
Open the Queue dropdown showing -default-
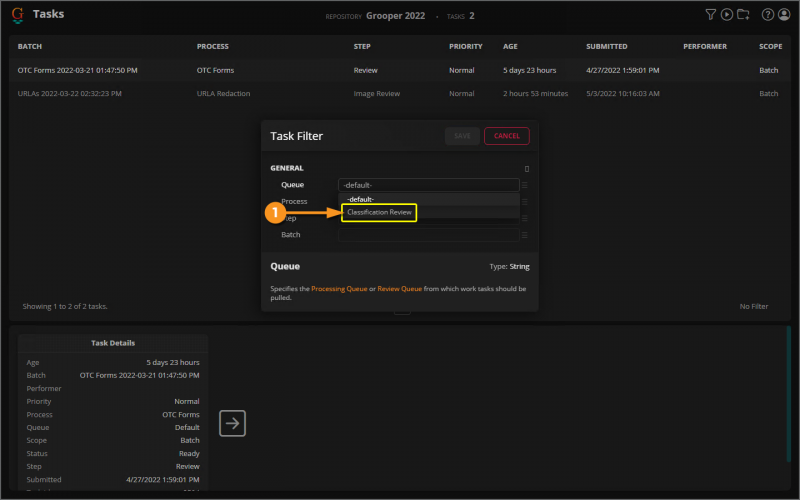click(428, 185)
